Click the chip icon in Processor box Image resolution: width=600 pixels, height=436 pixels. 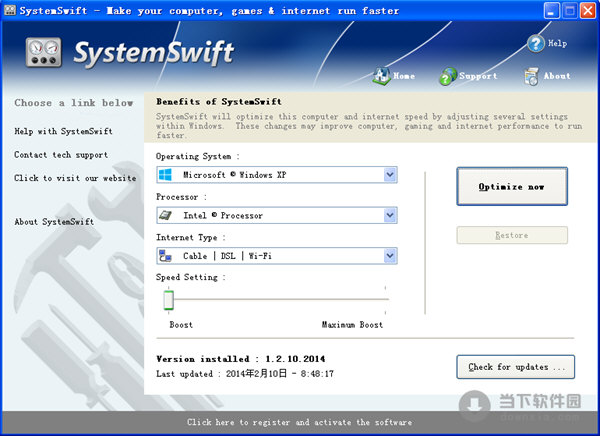tap(165, 216)
